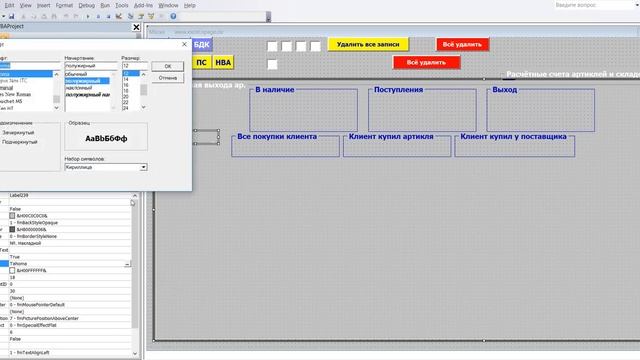Click the font list scroll up arrow
Viewport: 640px width, 360px height.
coord(56,74)
